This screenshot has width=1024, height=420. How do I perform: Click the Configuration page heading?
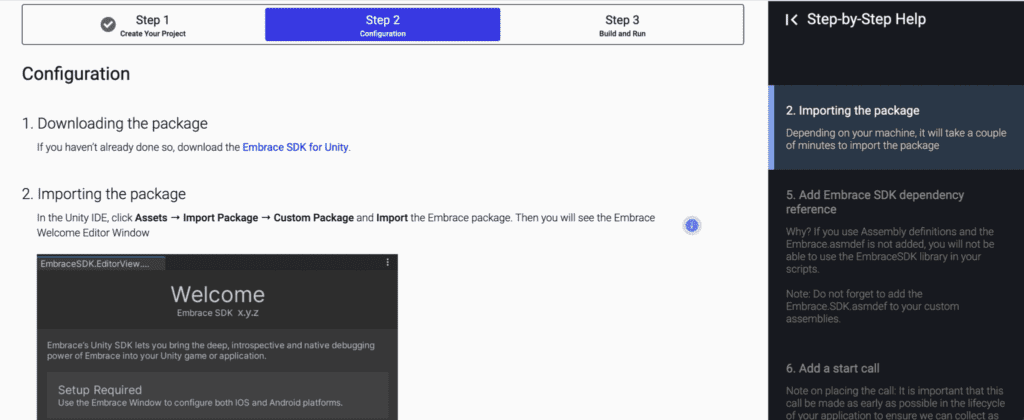[x=76, y=74]
